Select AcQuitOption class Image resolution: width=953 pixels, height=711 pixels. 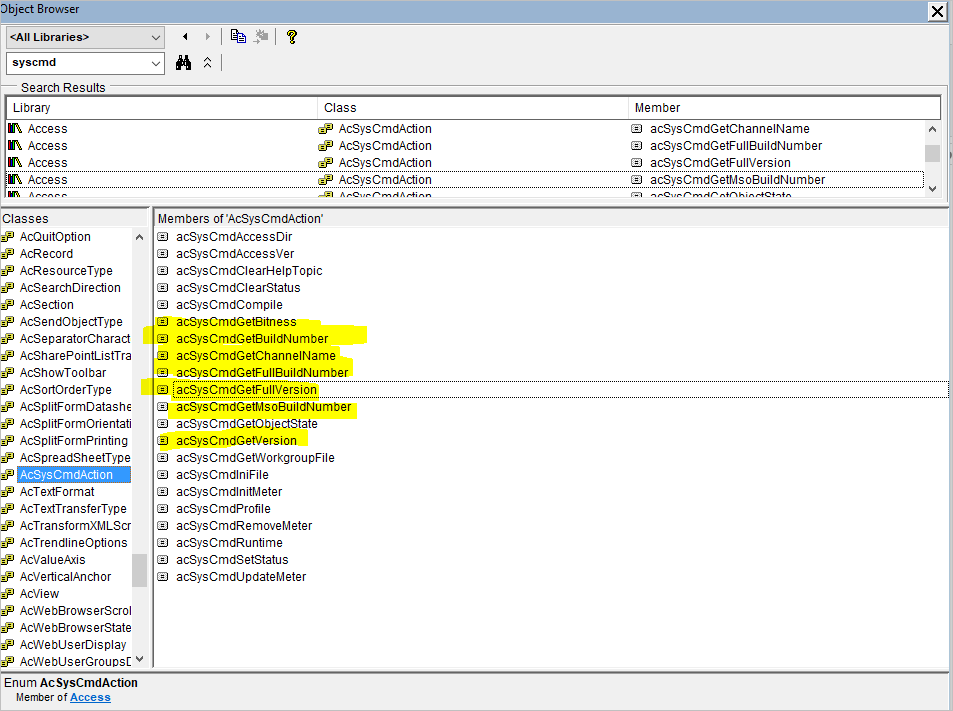pyautogui.click(x=55, y=237)
